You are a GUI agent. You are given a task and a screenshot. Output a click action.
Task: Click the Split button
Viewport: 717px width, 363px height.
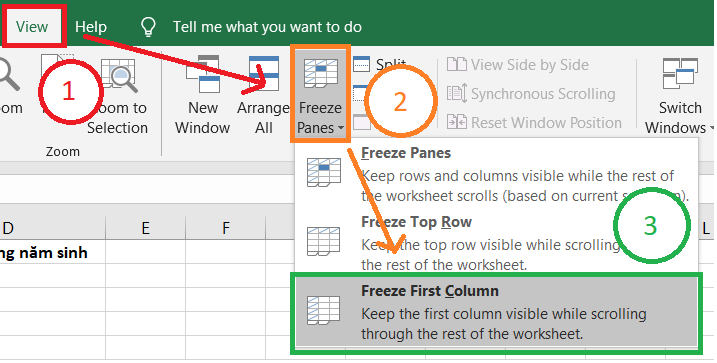(380, 64)
